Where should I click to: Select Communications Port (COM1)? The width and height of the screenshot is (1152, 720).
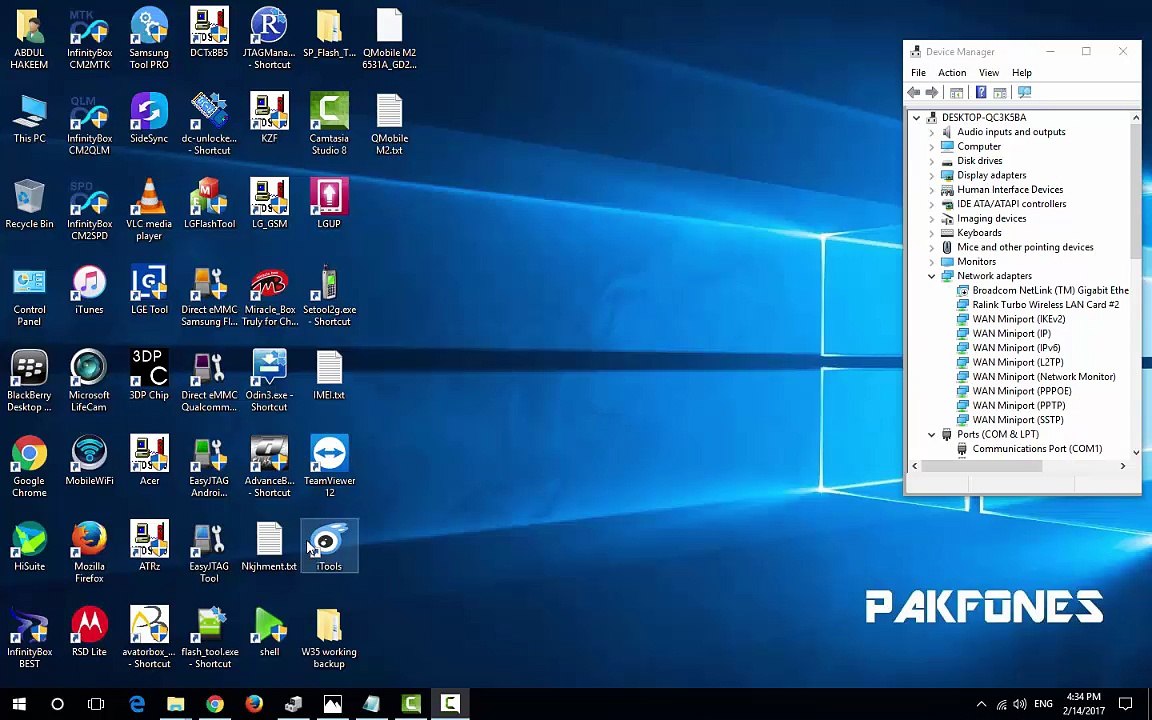(1037, 449)
